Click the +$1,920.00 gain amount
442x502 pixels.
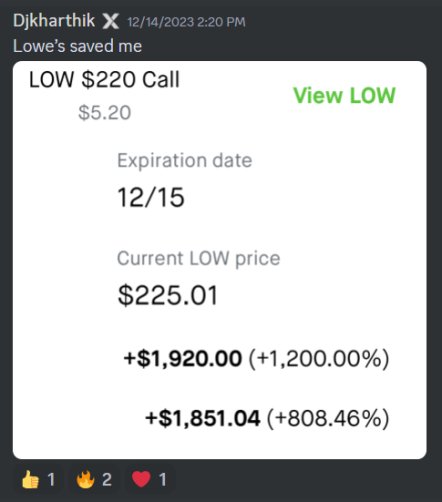pyautogui.click(x=182, y=359)
